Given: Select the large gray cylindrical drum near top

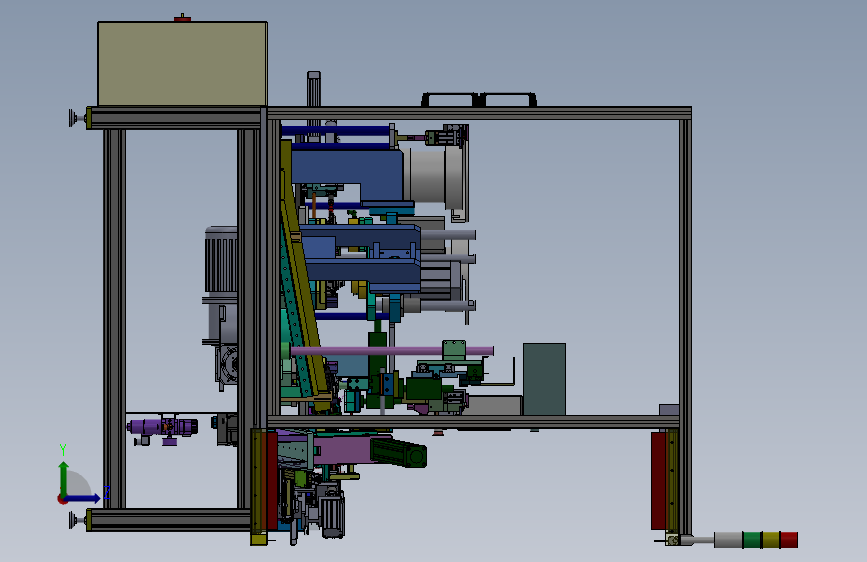Looking at the screenshot, I should [434, 174].
